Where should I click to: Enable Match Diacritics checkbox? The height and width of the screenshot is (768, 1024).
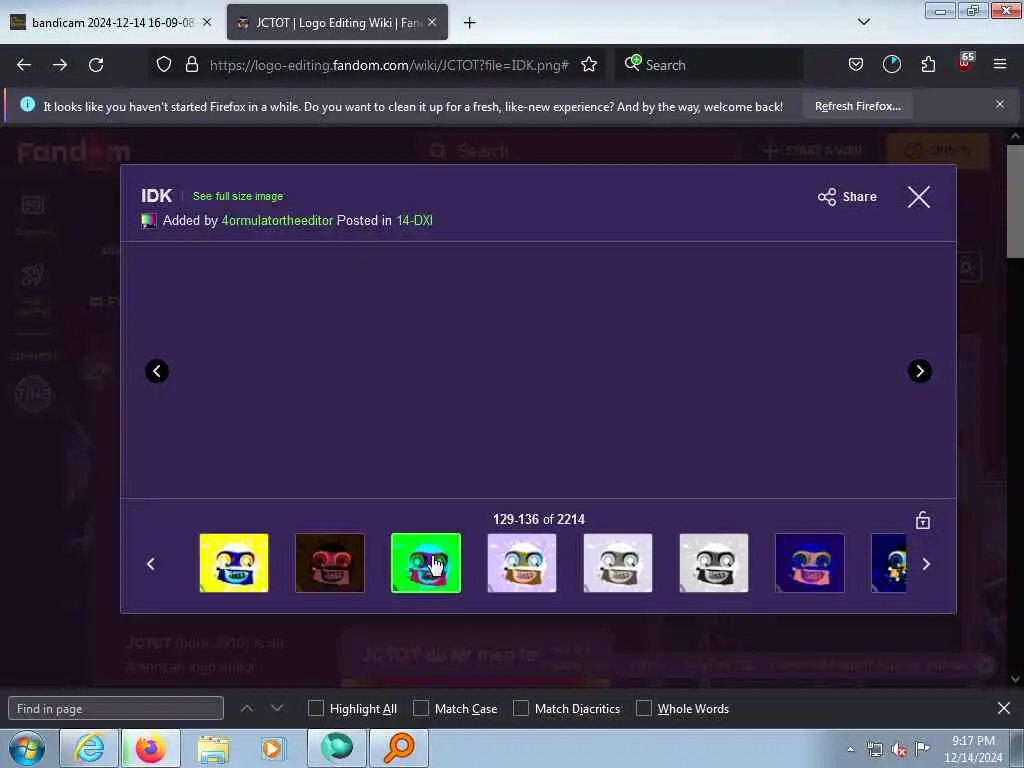[521, 709]
